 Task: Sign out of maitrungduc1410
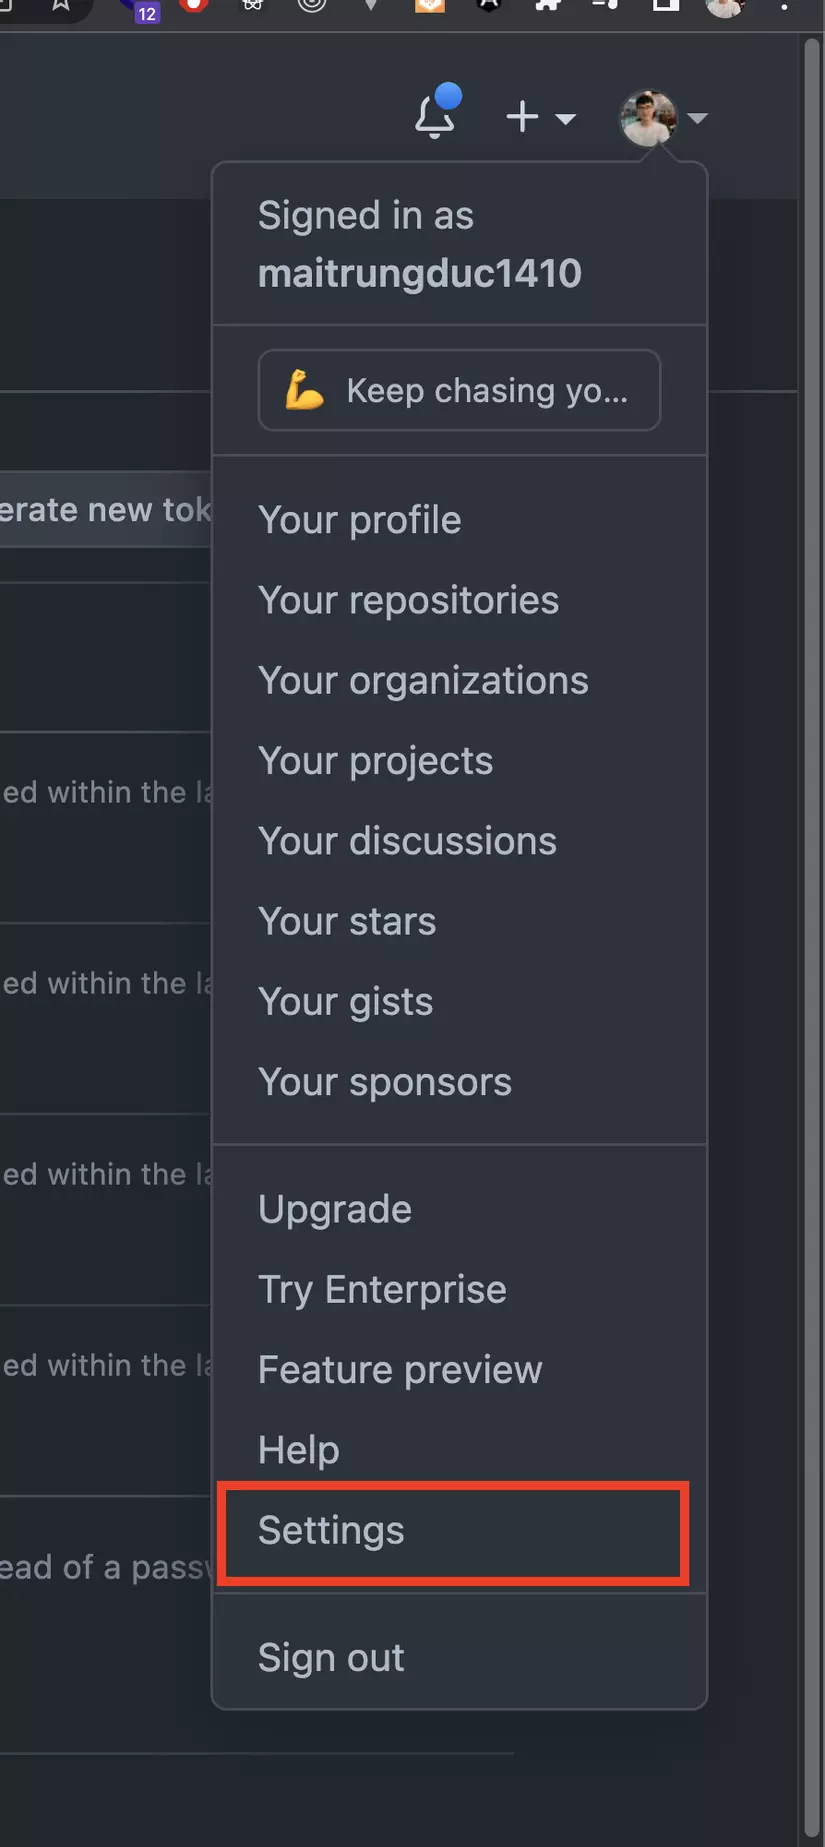[331, 1657]
